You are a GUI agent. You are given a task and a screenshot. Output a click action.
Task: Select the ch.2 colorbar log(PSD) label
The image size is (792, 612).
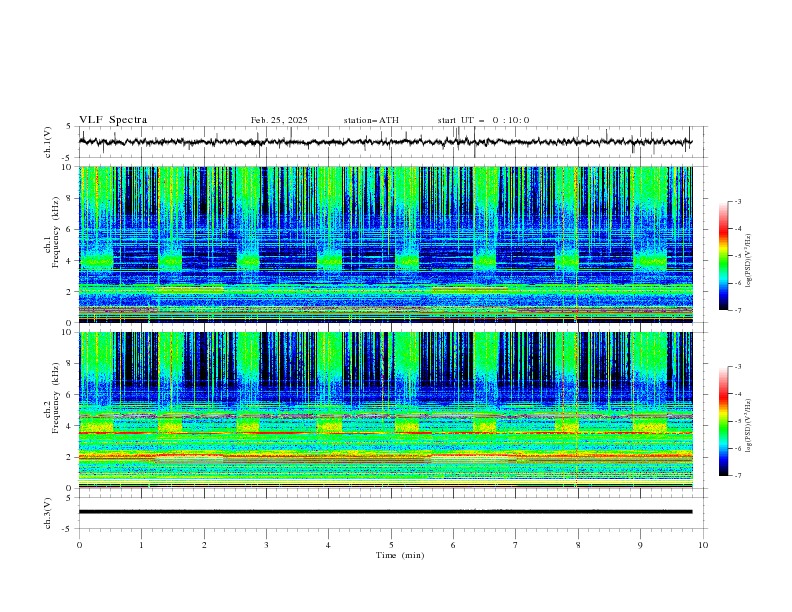point(749,426)
